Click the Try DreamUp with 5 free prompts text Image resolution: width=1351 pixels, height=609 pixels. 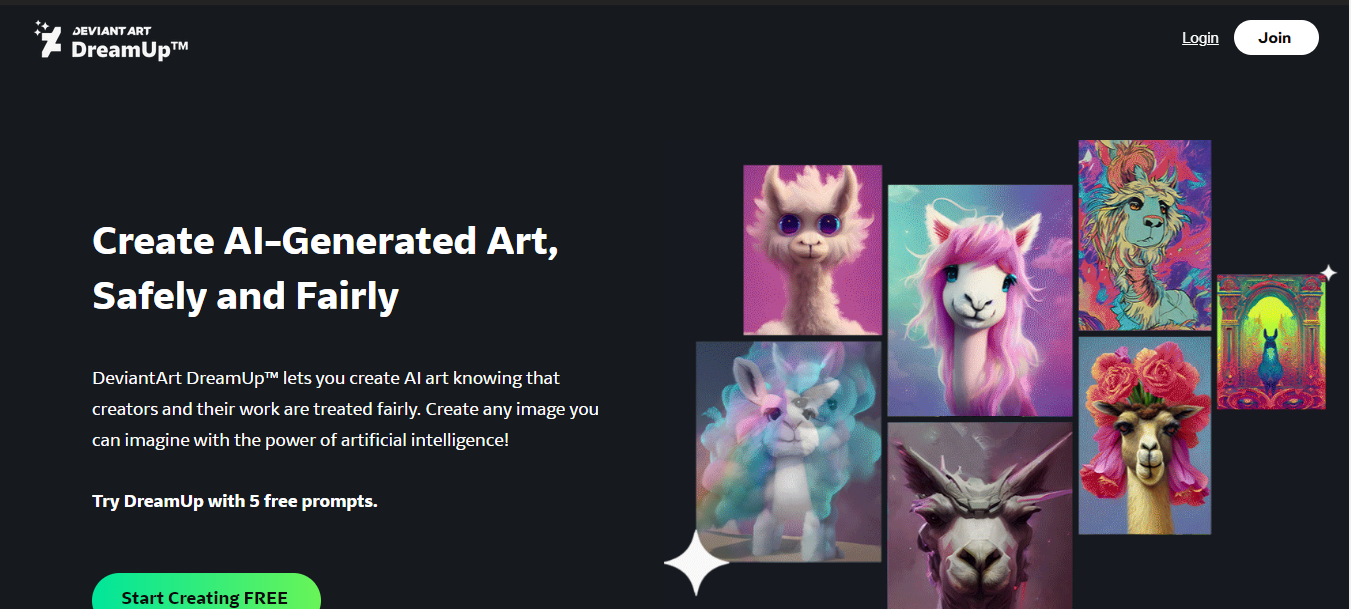click(x=235, y=501)
